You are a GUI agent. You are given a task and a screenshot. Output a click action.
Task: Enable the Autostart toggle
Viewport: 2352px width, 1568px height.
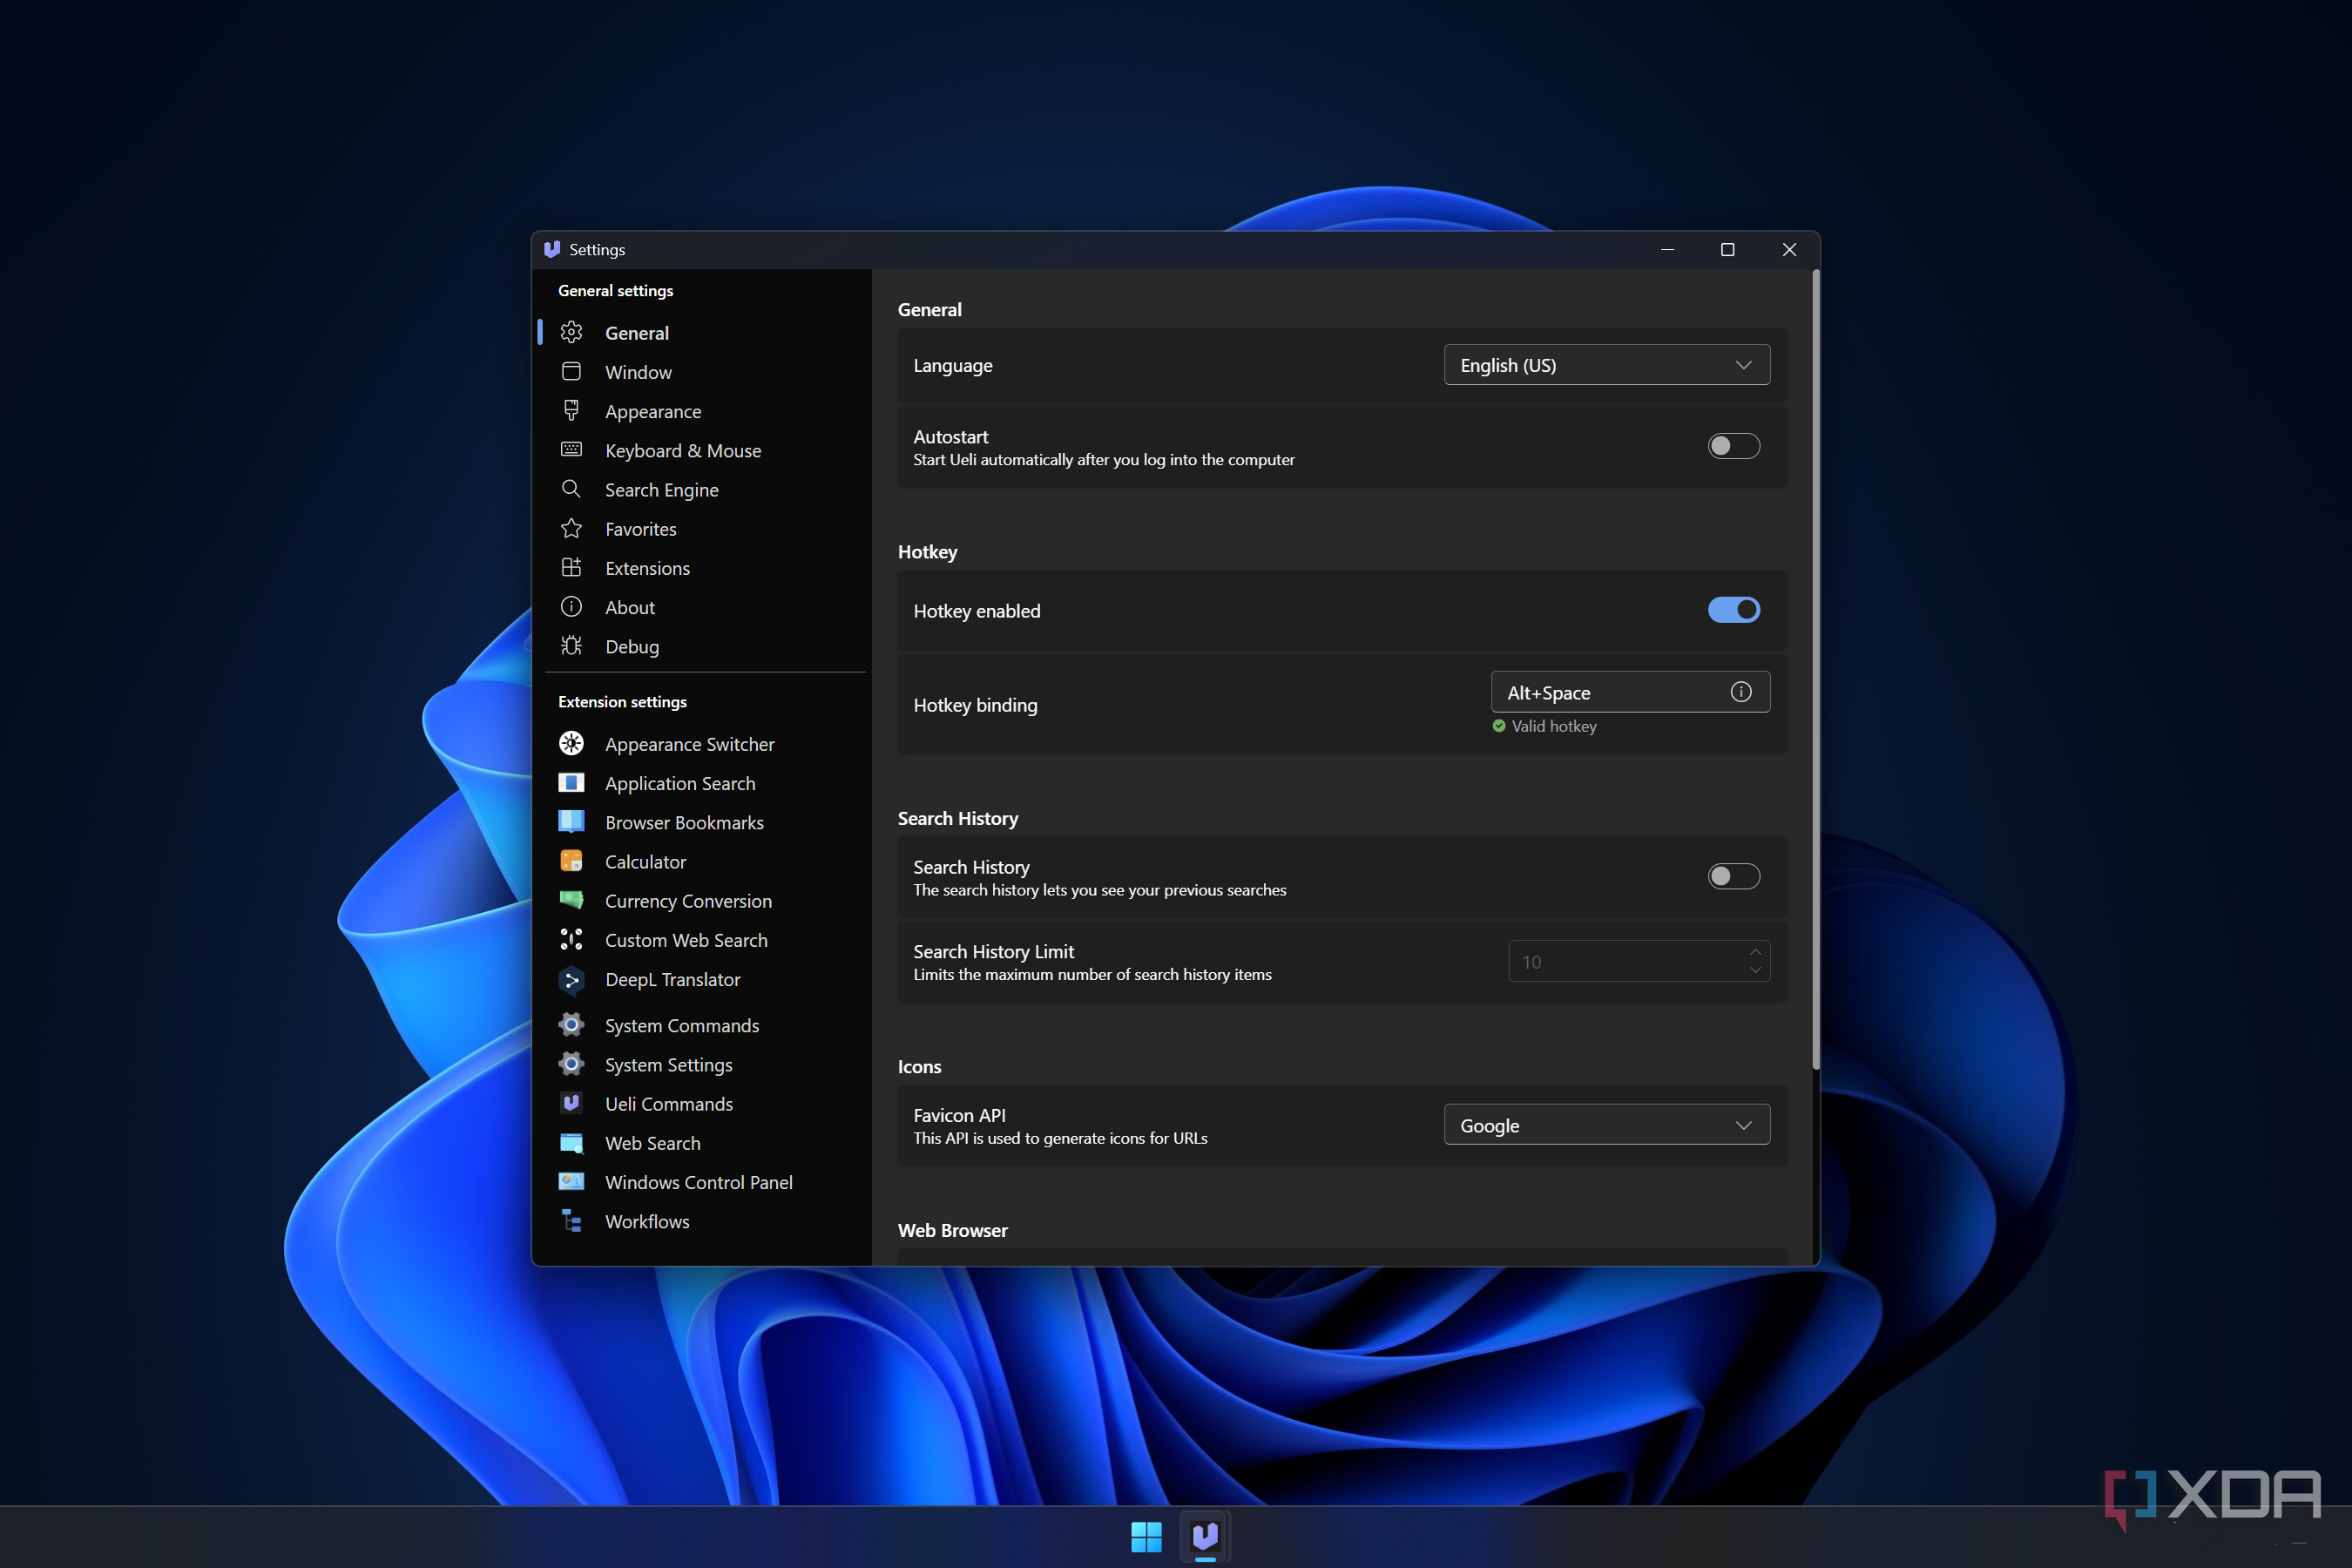[1733, 446]
